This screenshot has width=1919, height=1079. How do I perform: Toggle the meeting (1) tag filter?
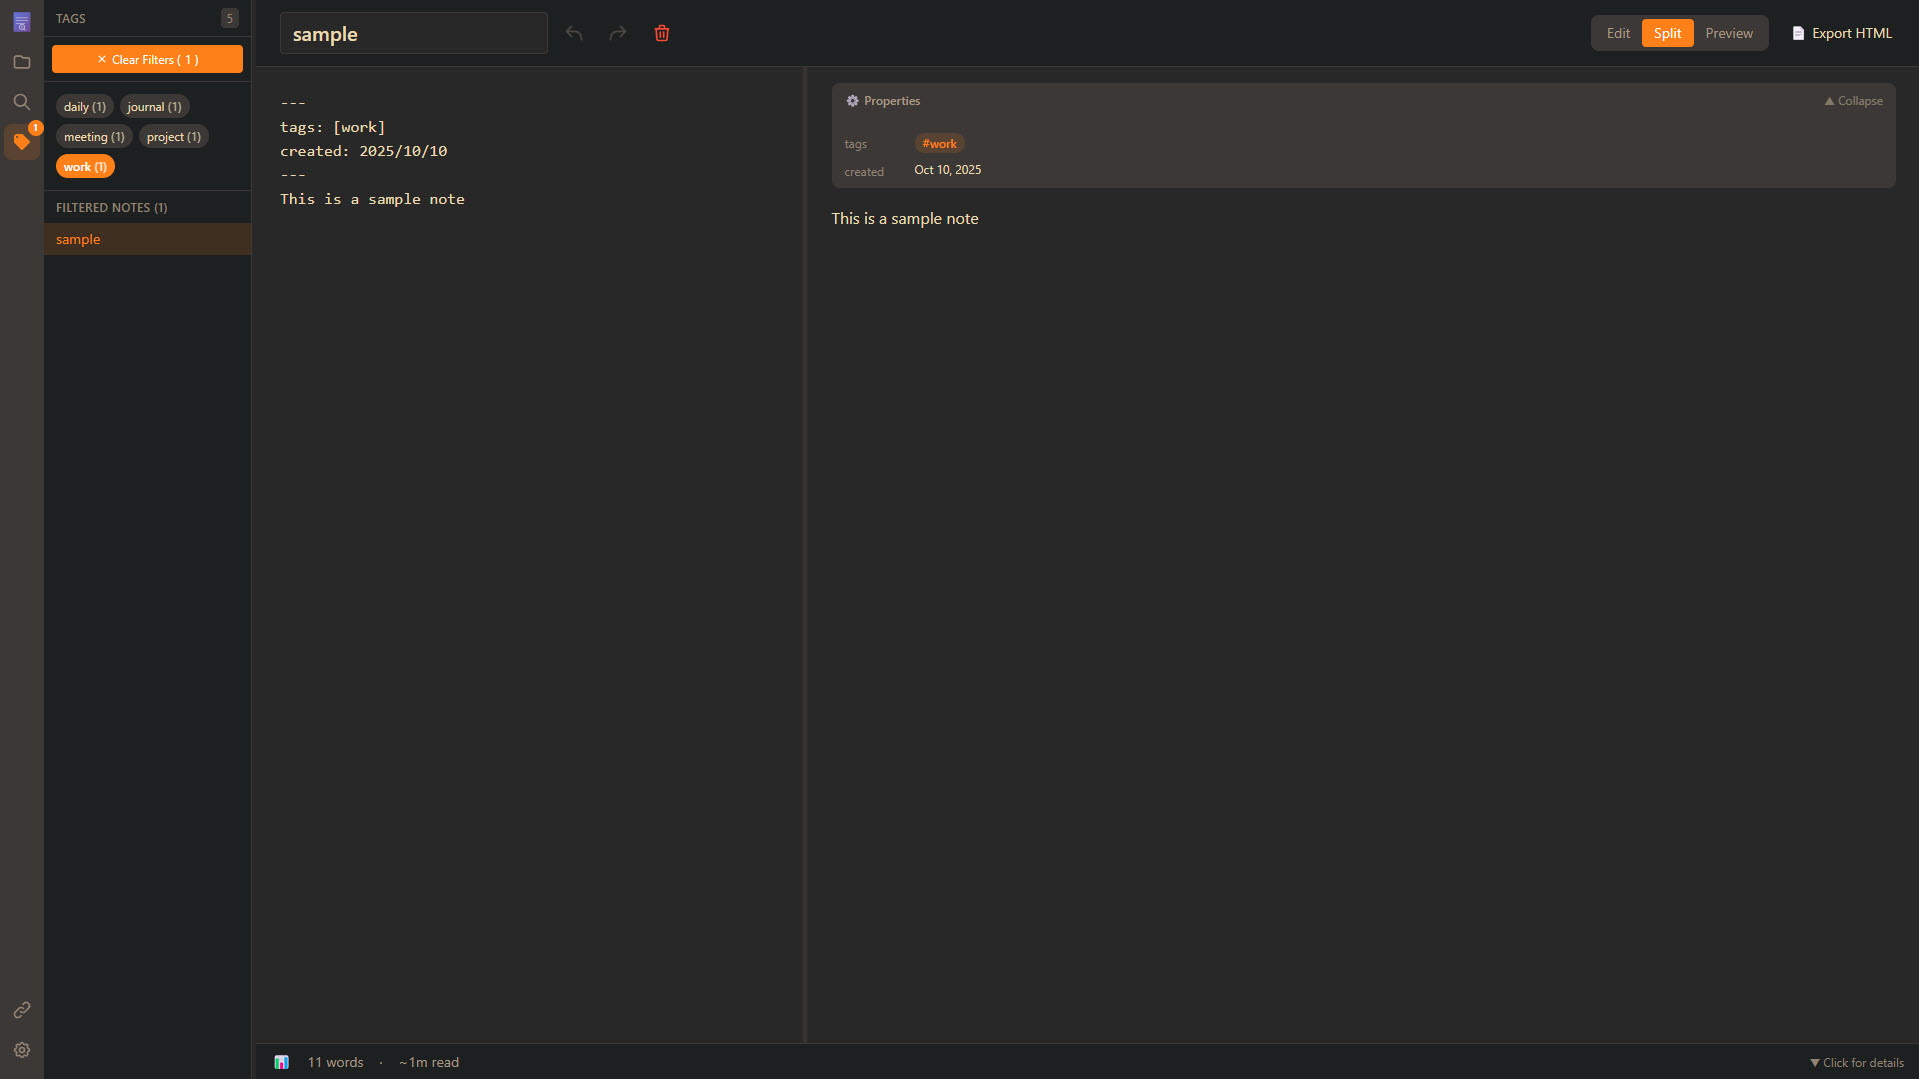click(x=94, y=137)
